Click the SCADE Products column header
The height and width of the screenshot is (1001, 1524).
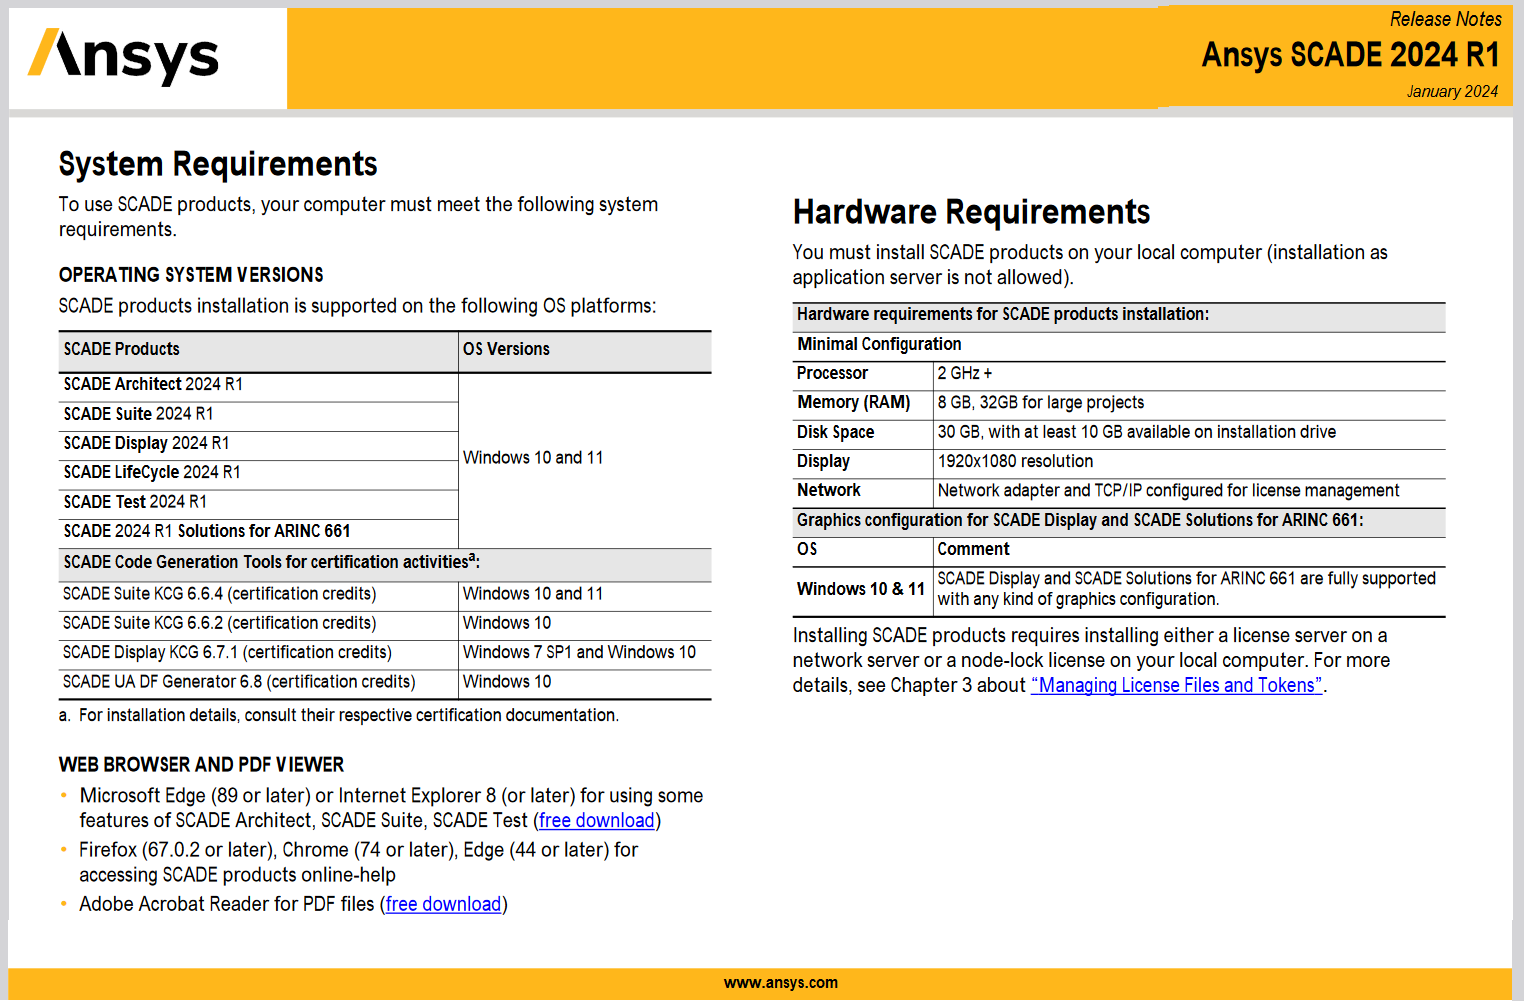coord(258,350)
